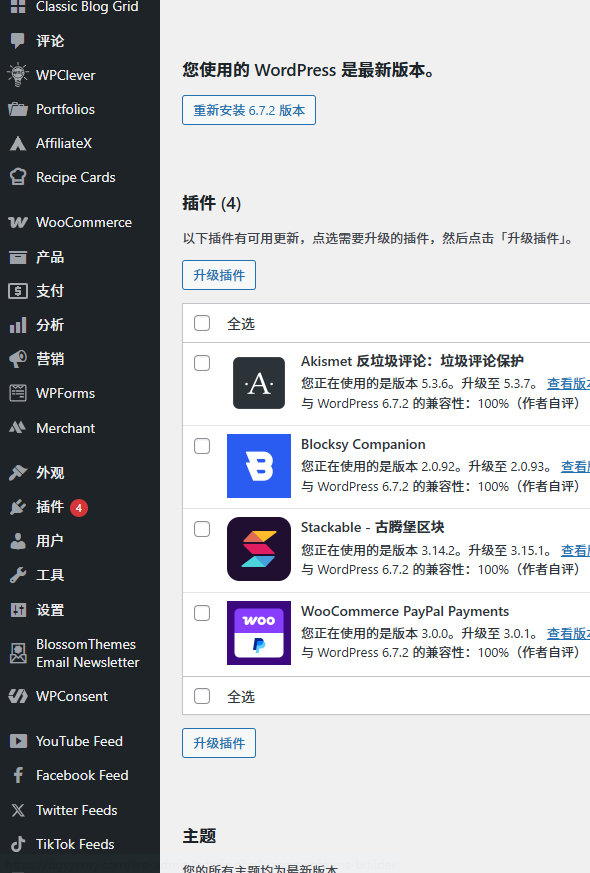
Task: Tick the Akismet plugin checkbox
Action: pos(202,363)
